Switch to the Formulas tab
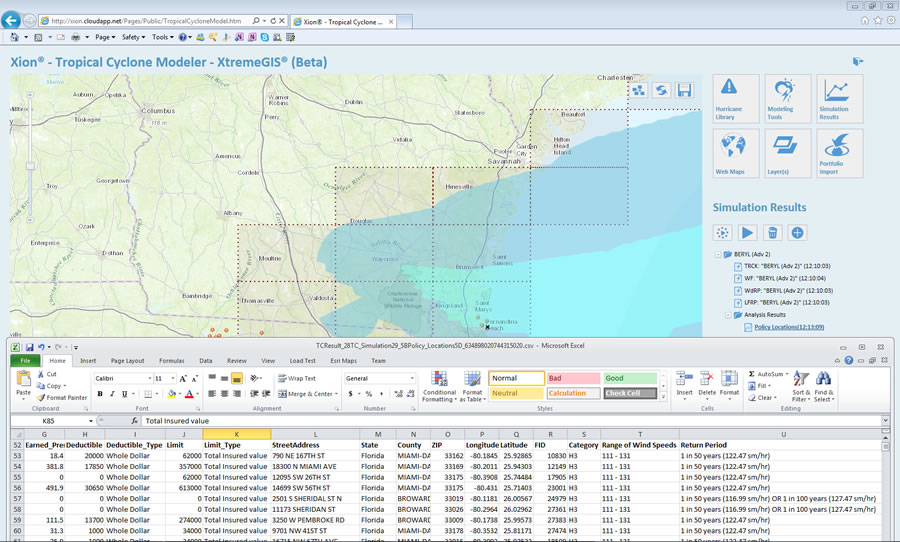This screenshot has width=900, height=542. click(172, 361)
